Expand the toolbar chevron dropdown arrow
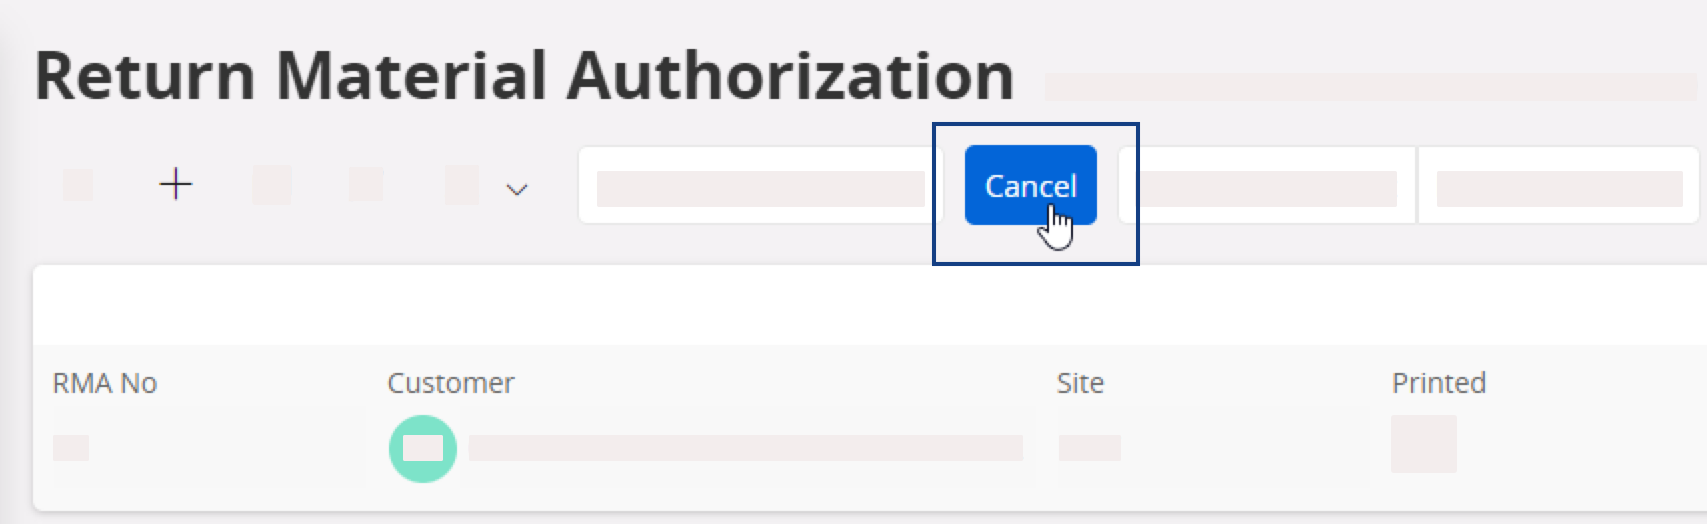Image resolution: width=1707 pixels, height=524 pixels. click(516, 189)
